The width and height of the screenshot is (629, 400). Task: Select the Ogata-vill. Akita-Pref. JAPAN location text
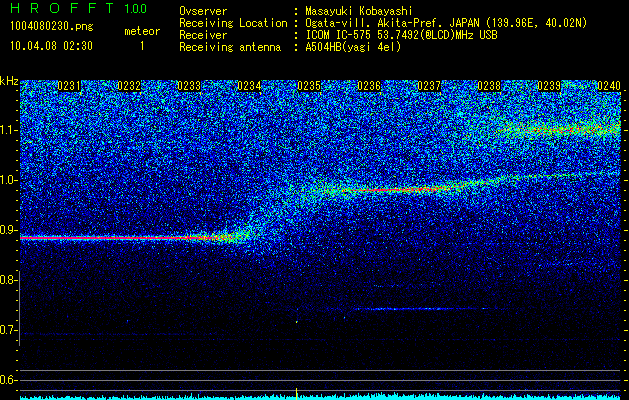pos(446,23)
